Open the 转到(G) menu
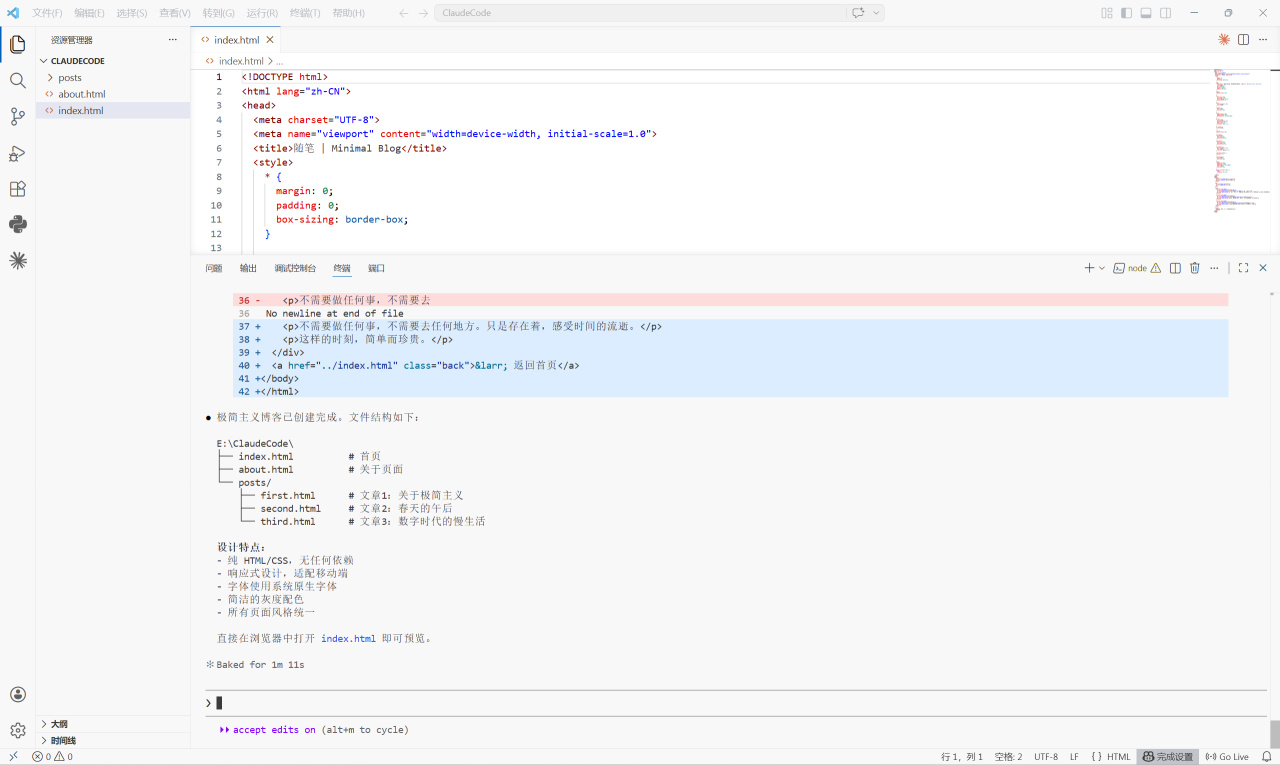The width and height of the screenshot is (1280, 765). pos(218,13)
